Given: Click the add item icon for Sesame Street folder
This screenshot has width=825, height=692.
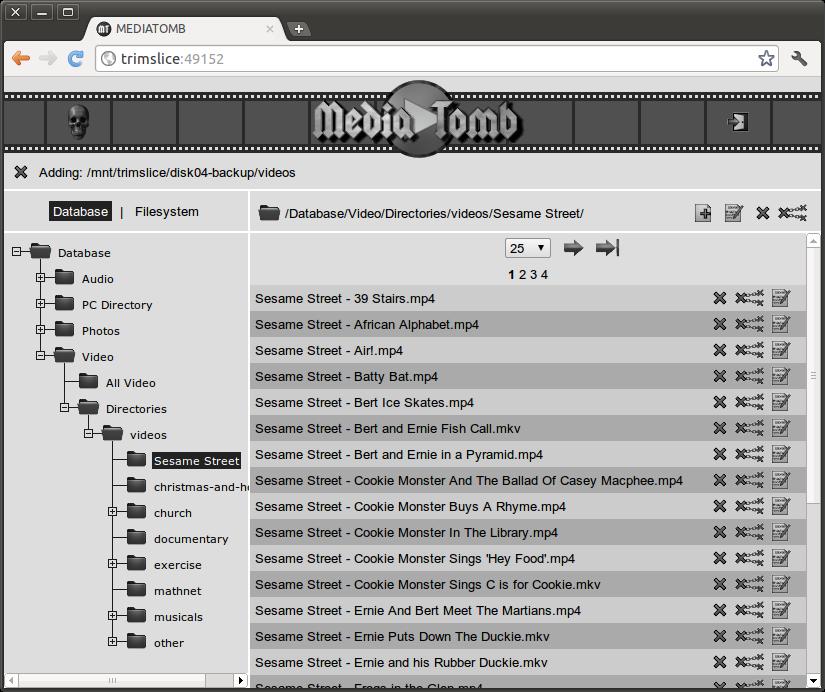Looking at the screenshot, I should tap(703, 213).
